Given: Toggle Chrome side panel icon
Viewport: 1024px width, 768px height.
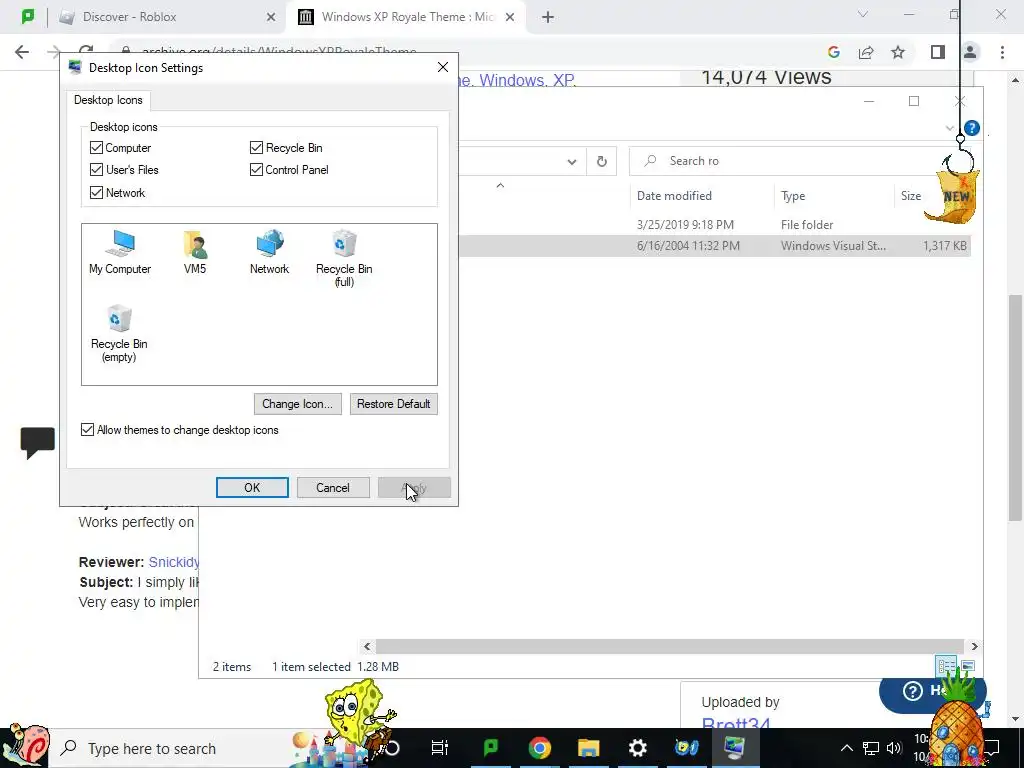Looking at the screenshot, I should (x=938, y=52).
